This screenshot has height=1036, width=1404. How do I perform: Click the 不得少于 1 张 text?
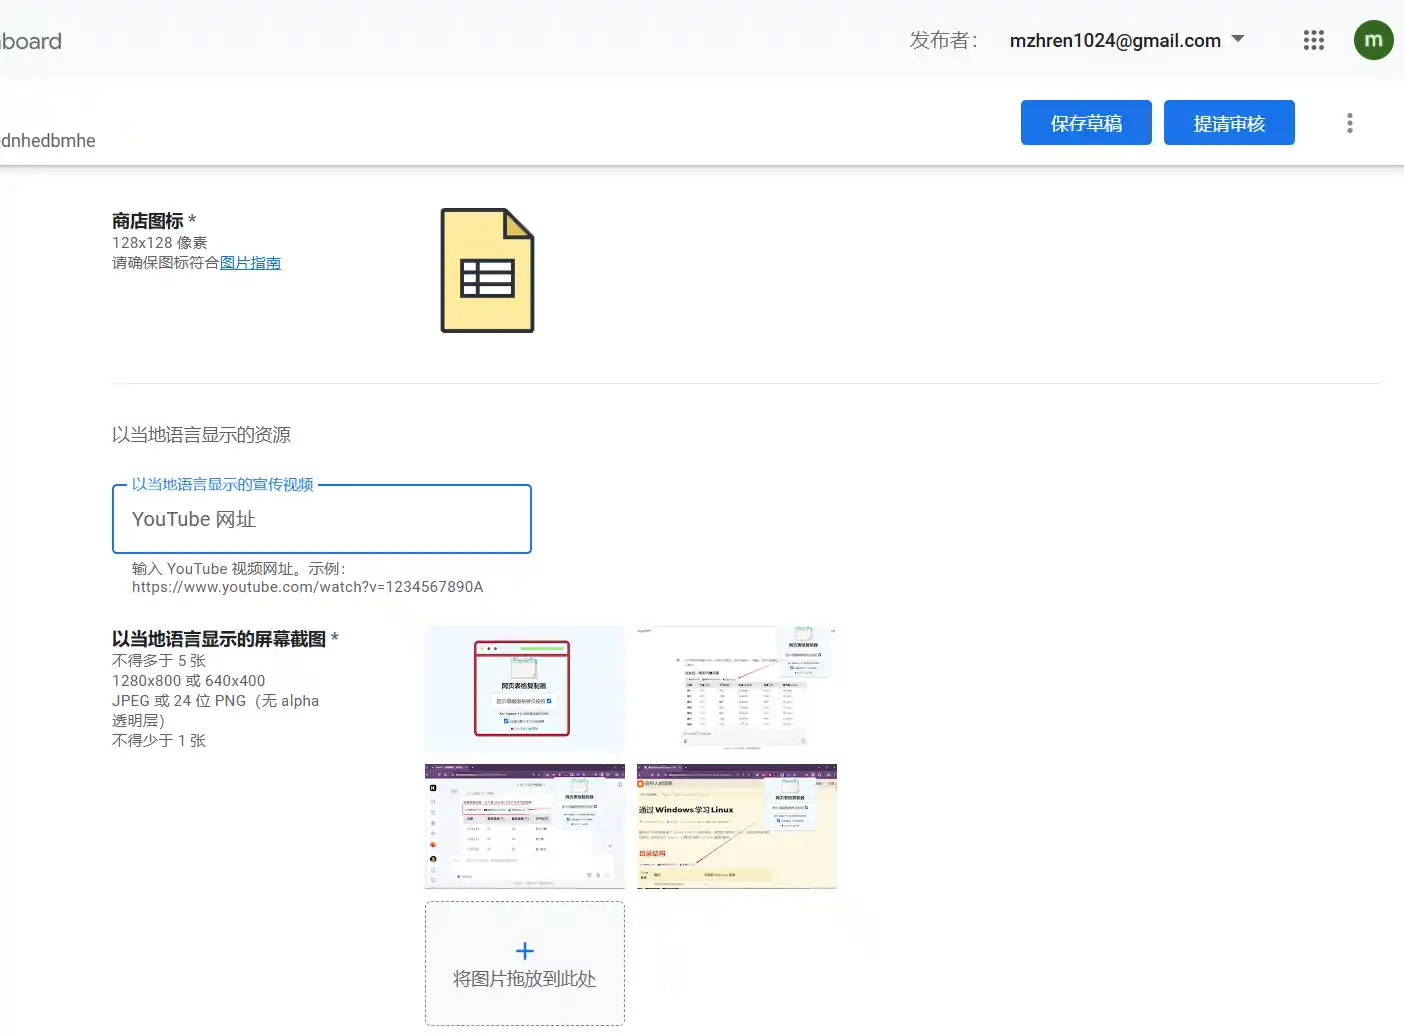tap(159, 741)
